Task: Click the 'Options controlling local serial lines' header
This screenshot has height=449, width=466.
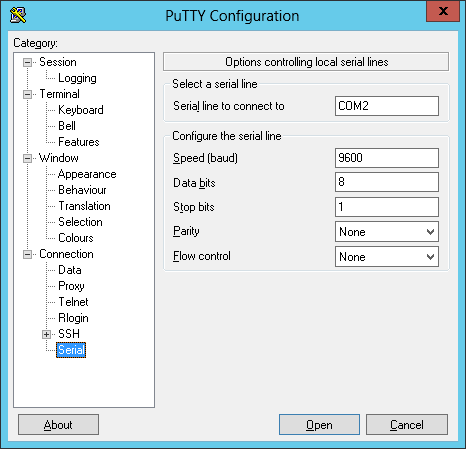Action: coord(306,62)
